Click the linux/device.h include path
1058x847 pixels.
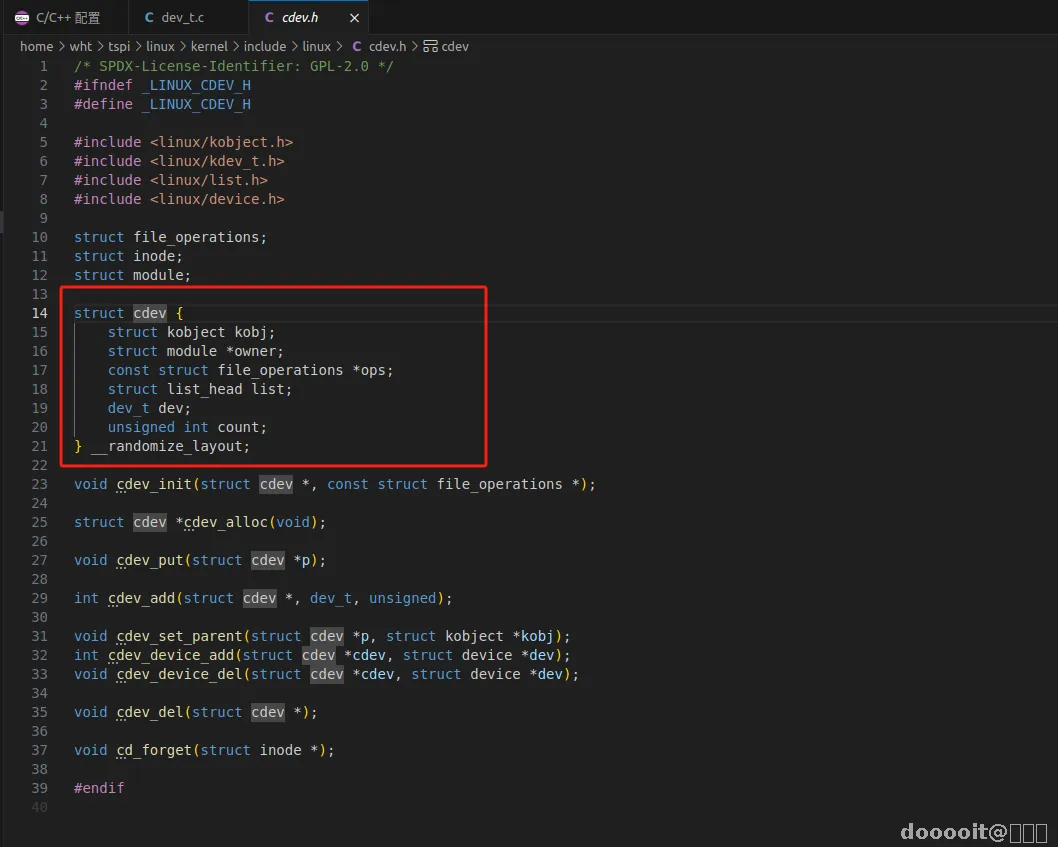coord(217,199)
